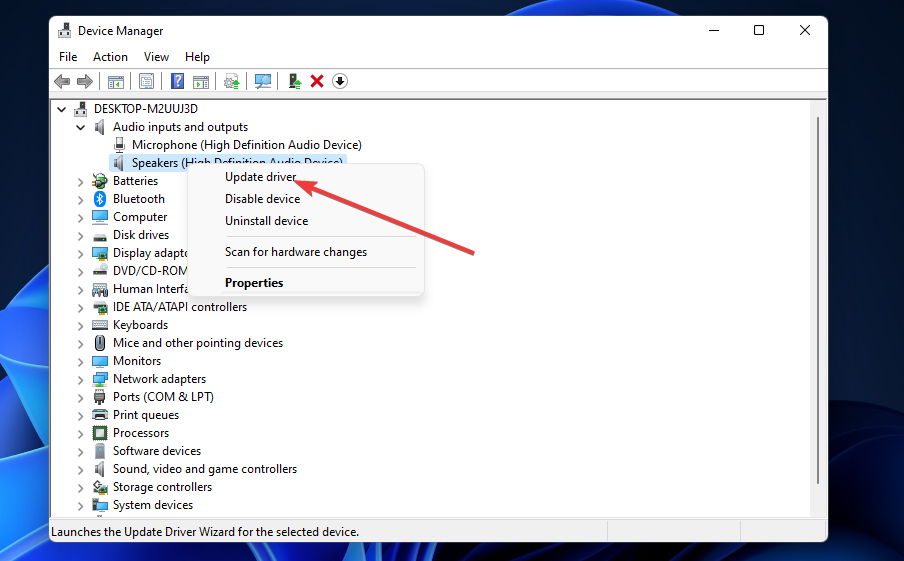This screenshot has width=904, height=561.
Task: Select the Computer tree label
Action: pos(140,217)
